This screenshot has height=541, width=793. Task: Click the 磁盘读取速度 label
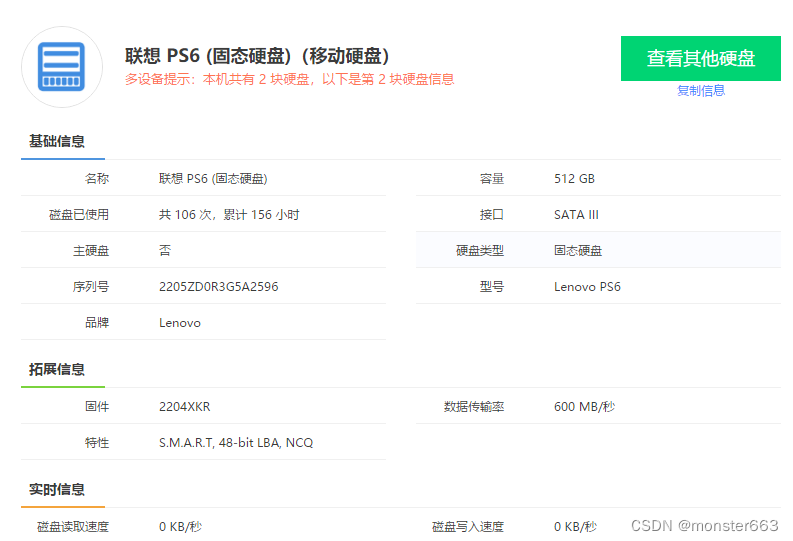[x=73, y=526]
